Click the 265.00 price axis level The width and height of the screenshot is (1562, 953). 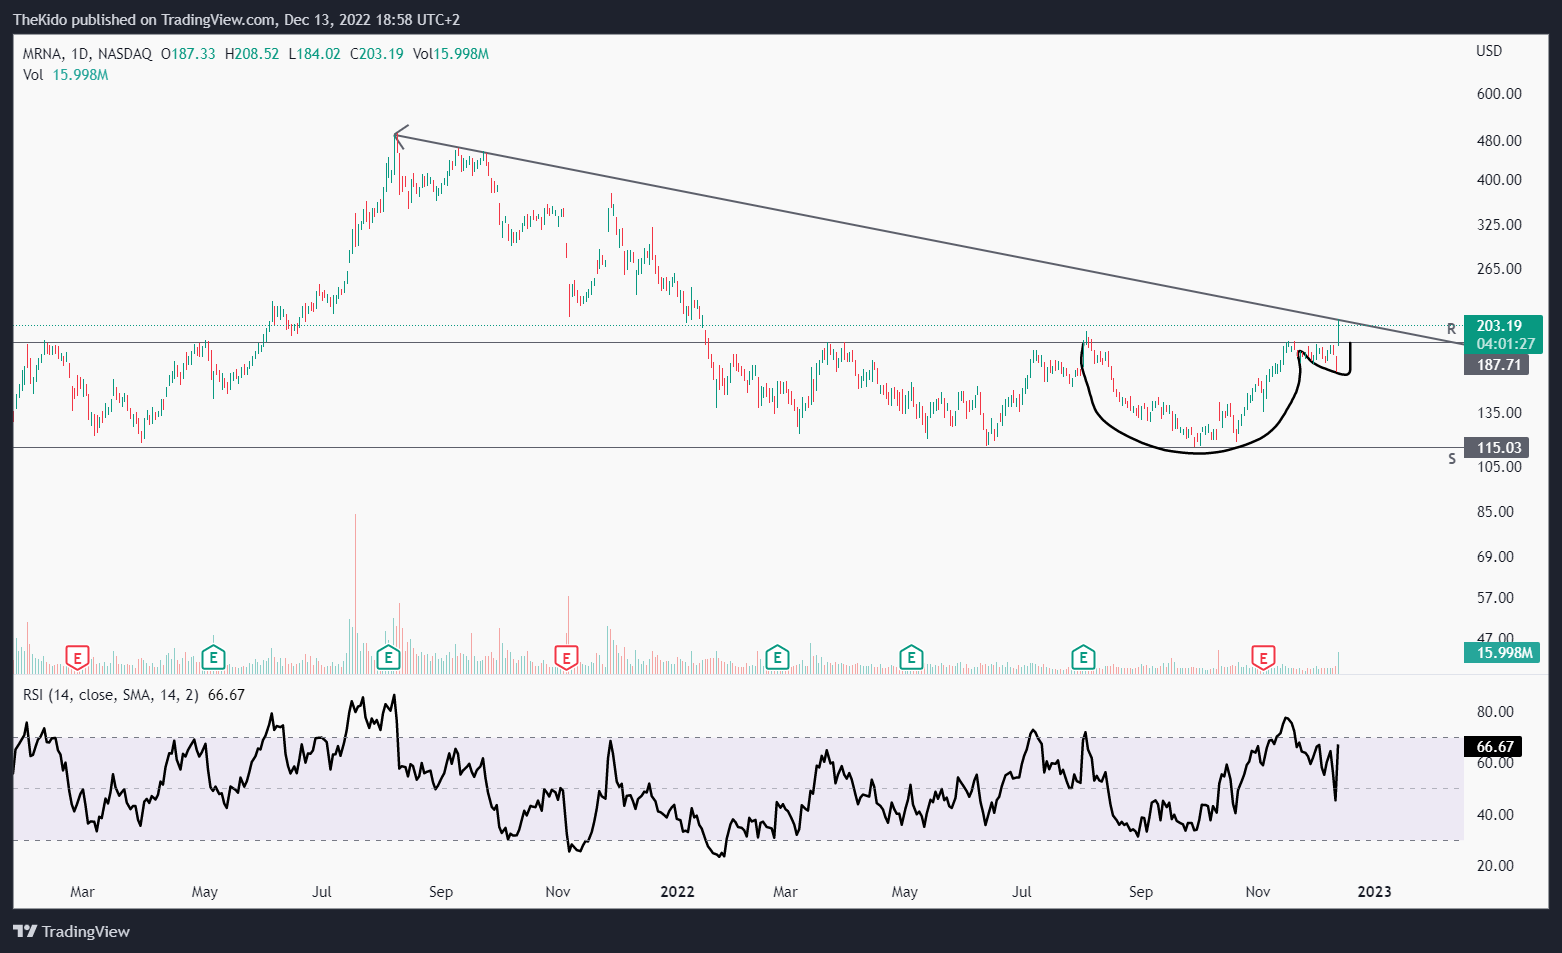click(1499, 269)
